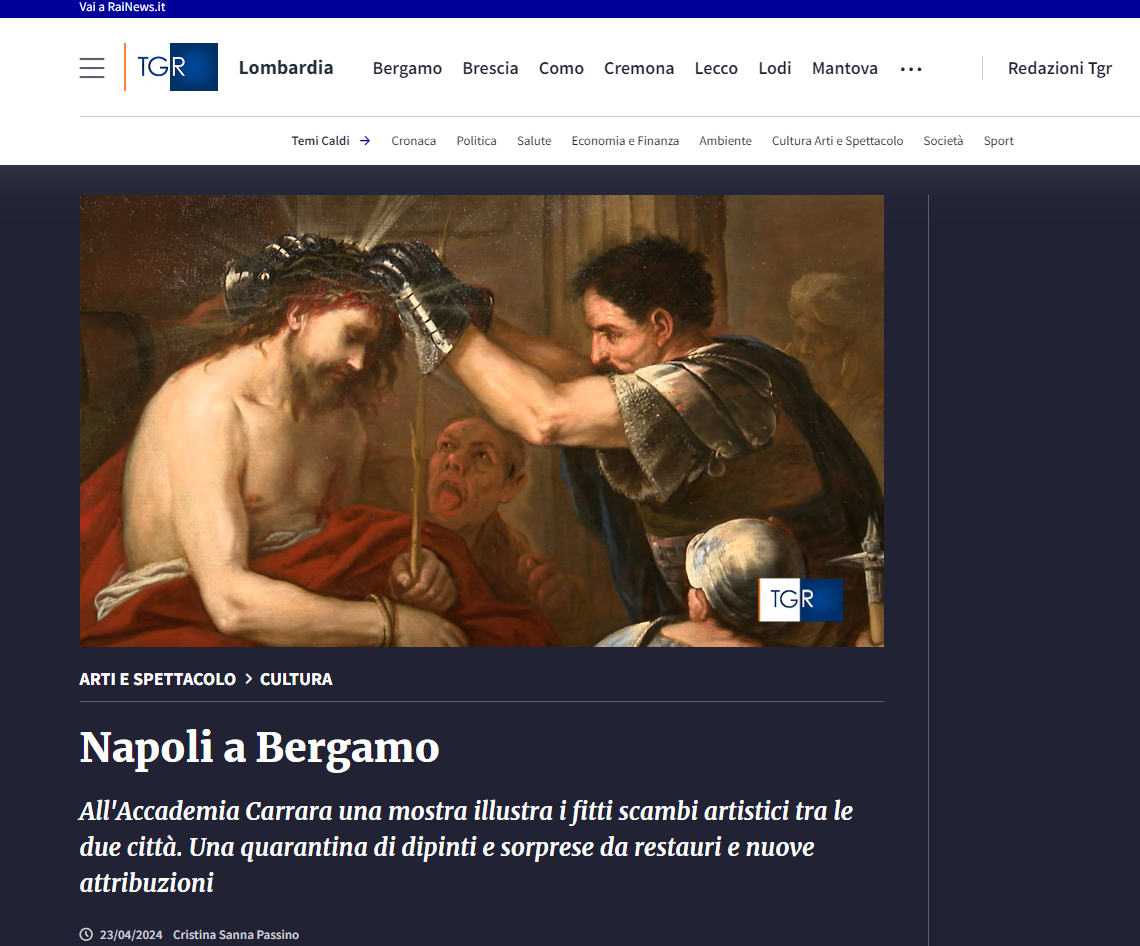Screen dimensions: 1140x946
Task: Go to Brescia news section
Action: pos(490,68)
